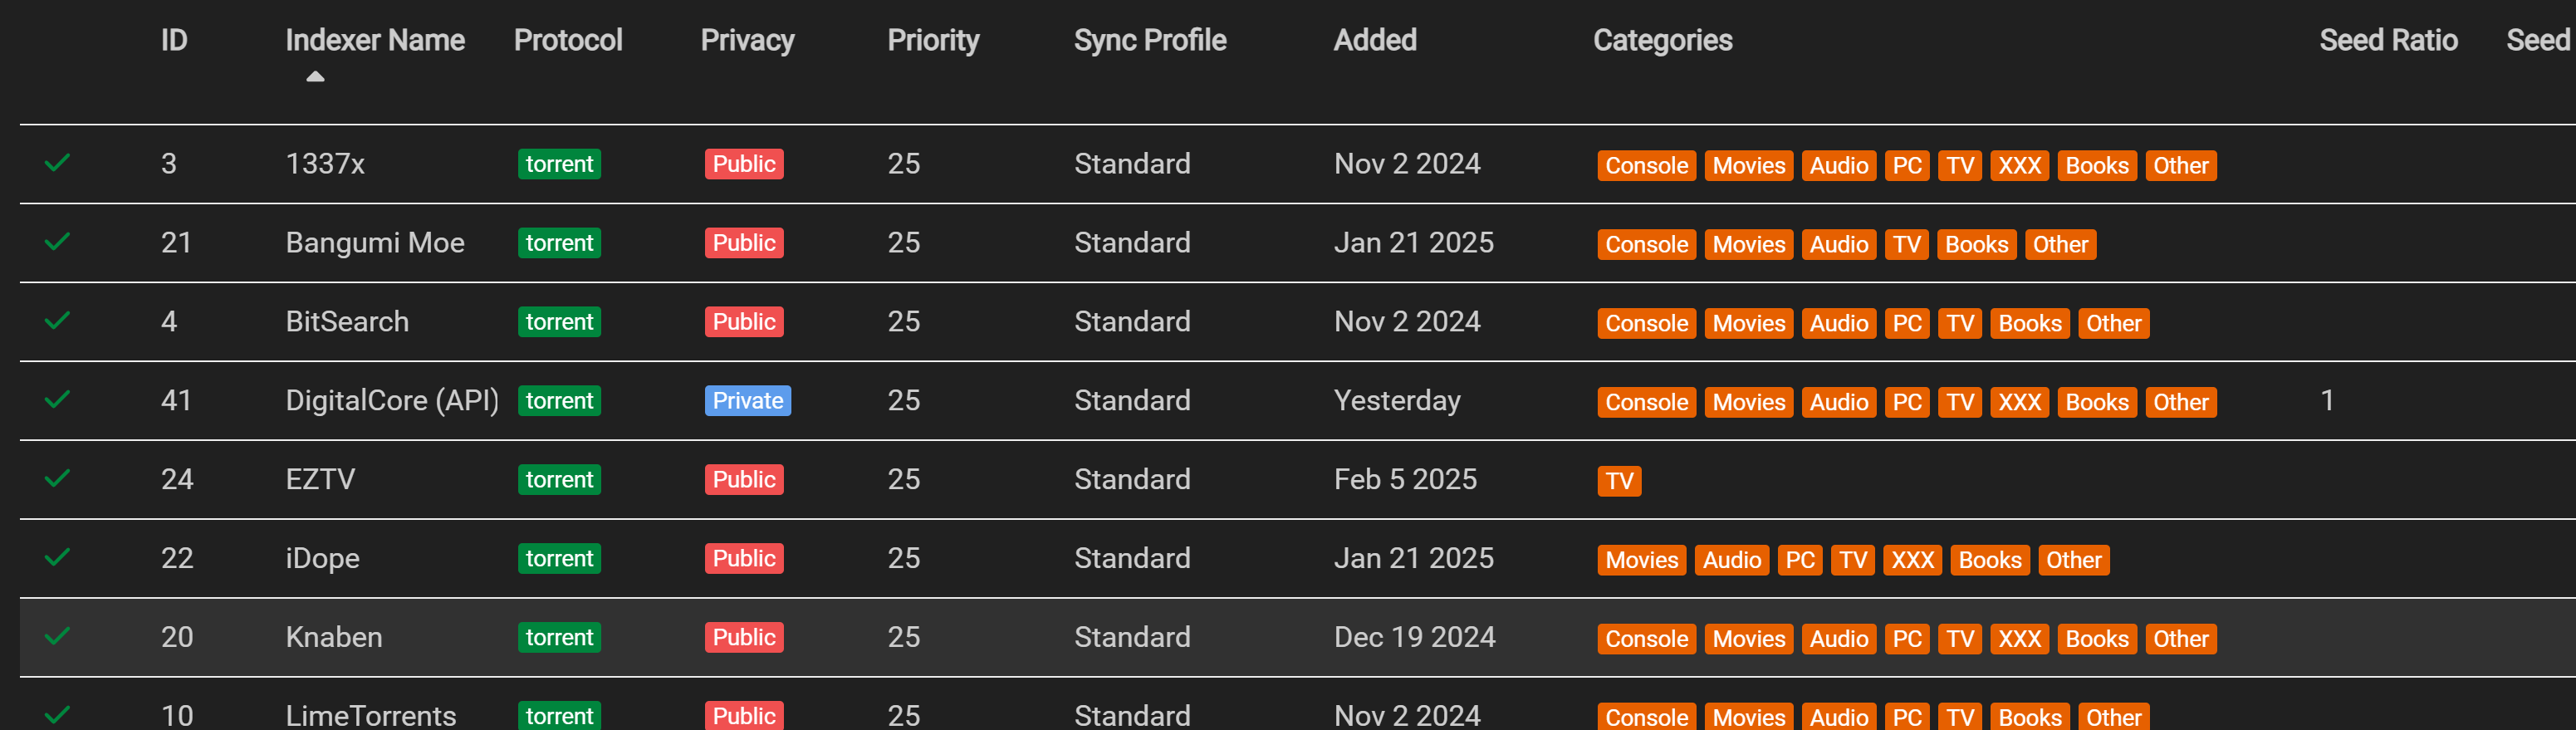Screen dimensions: 2576x730
Task: Click the TV category tag on EZTV row
Action: (x=1618, y=482)
